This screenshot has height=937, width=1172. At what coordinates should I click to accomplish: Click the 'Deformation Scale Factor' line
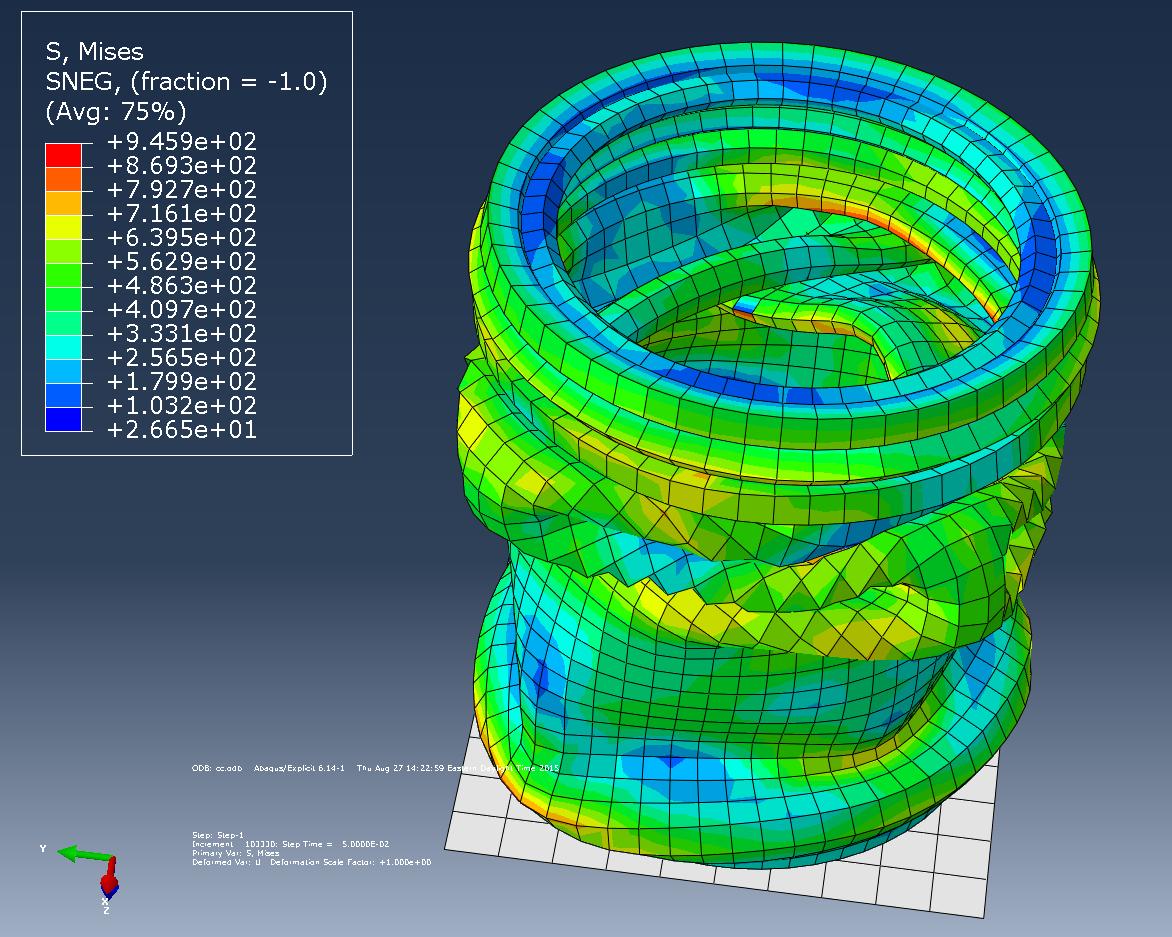(x=311, y=862)
